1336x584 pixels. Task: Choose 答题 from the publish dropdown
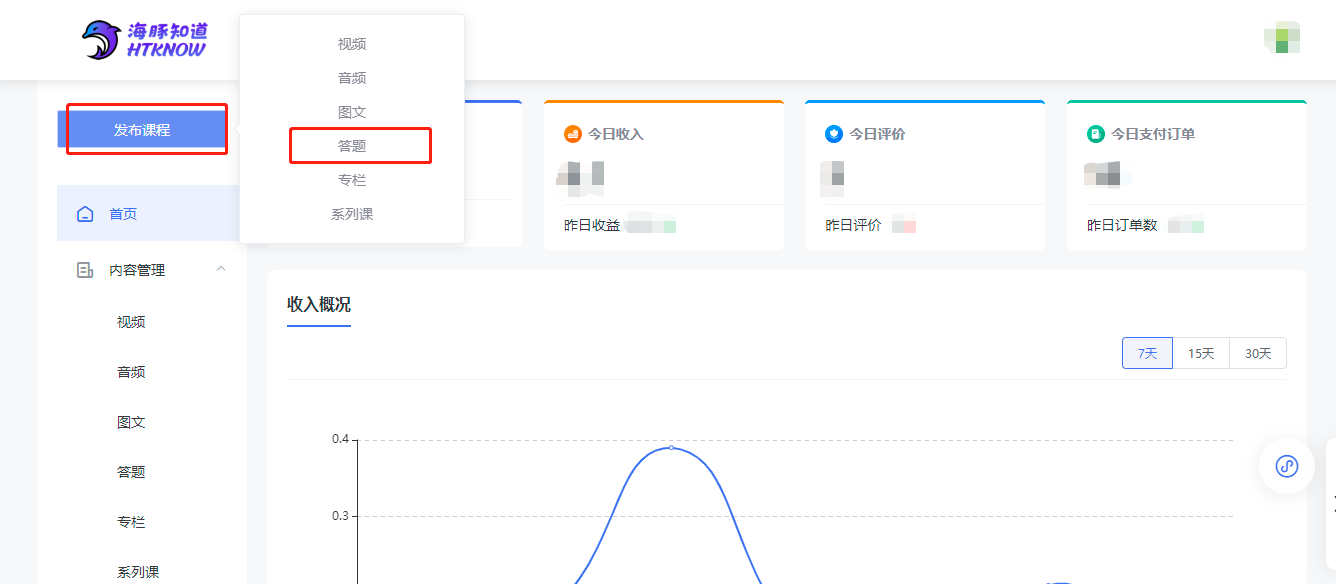[352, 146]
